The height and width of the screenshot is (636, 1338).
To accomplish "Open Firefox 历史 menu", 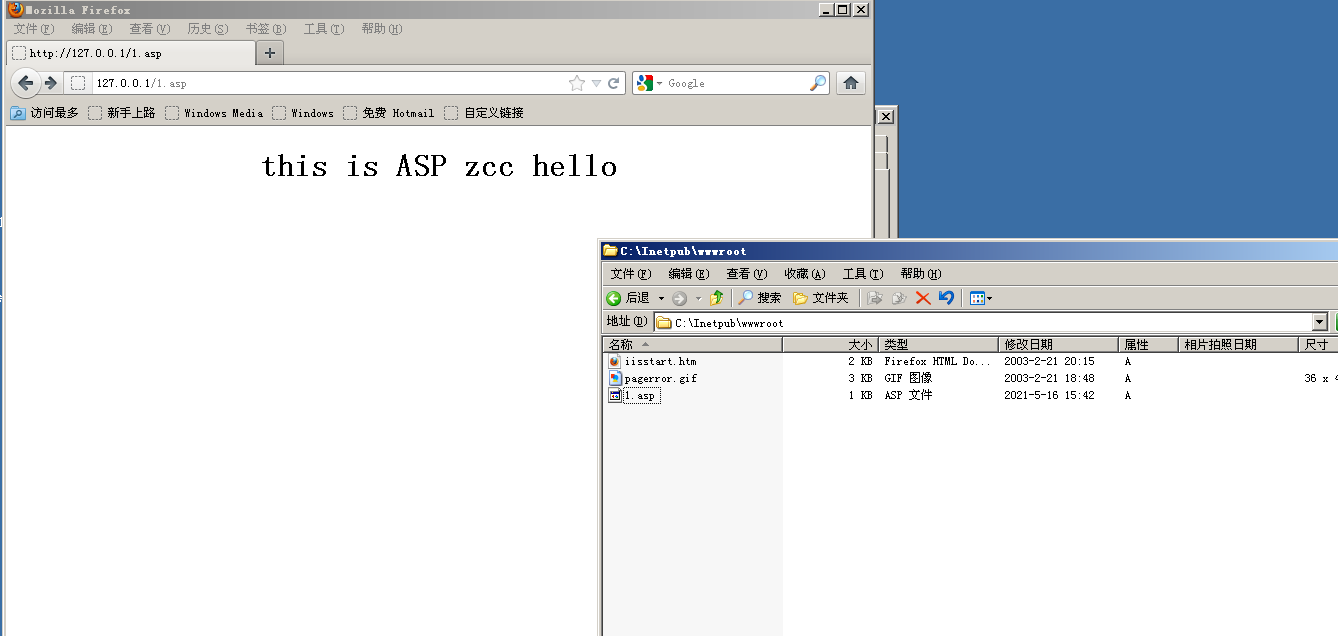I will [x=207, y=29].
